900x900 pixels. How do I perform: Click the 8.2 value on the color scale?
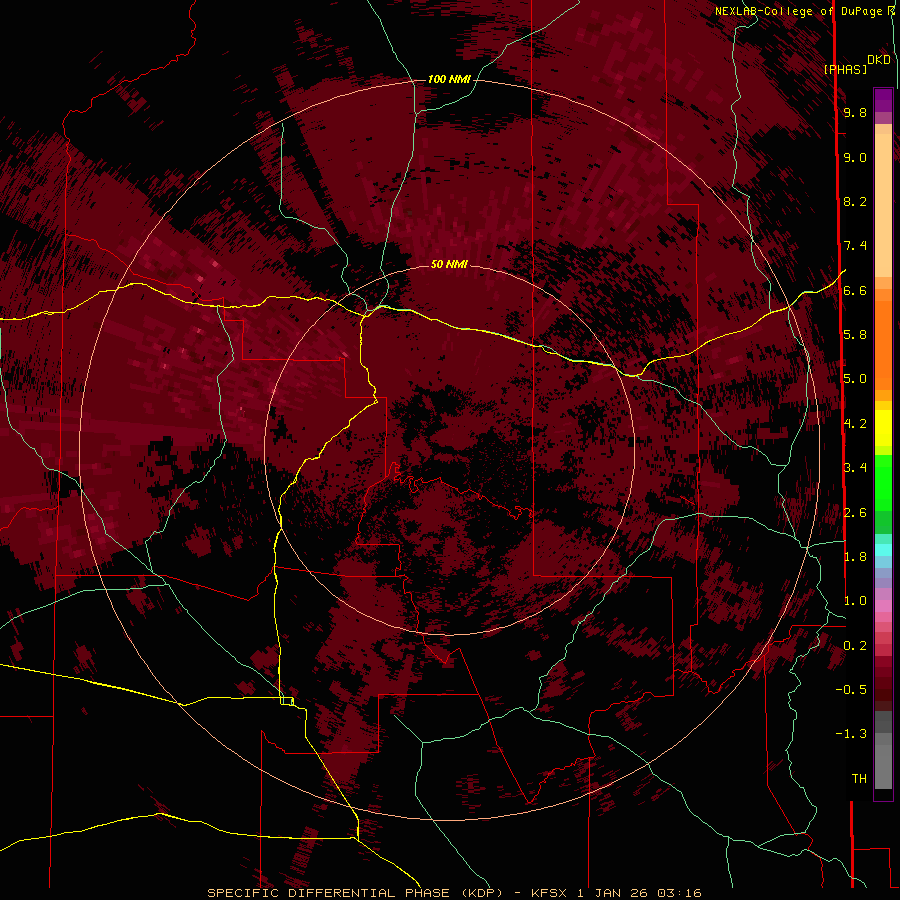(855, 201)
